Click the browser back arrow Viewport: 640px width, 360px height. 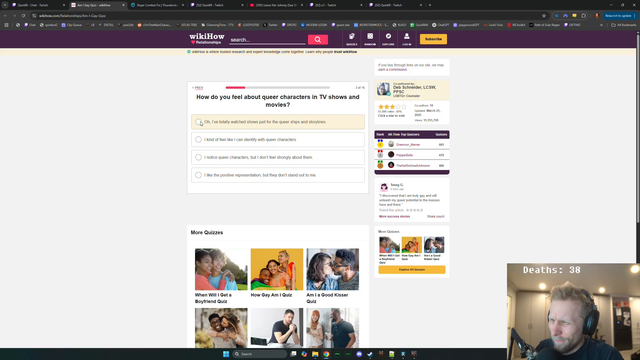[5, 16]
